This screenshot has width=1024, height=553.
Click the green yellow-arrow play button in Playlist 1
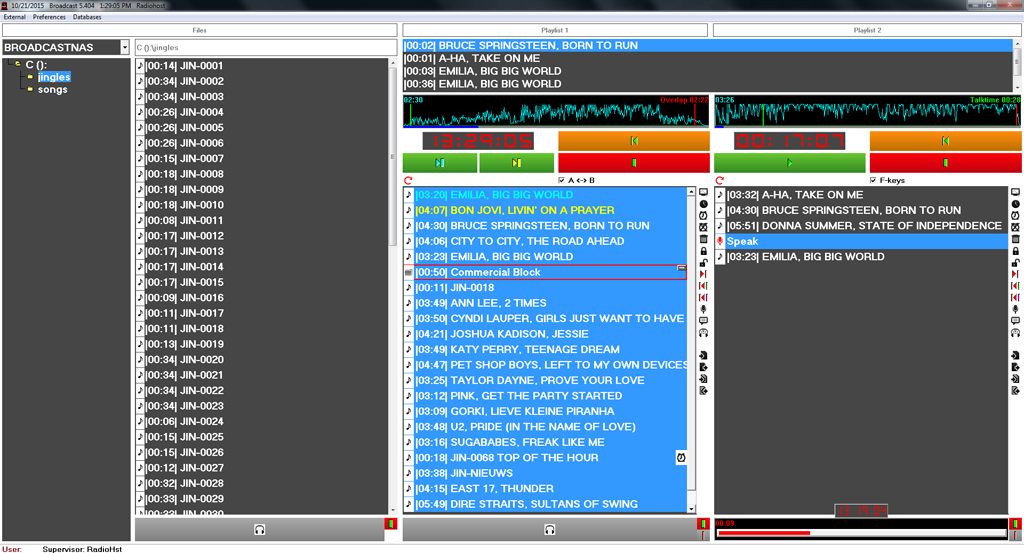pos(517,163)
